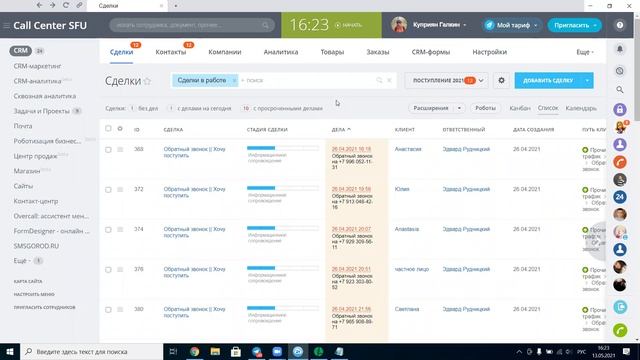The width and height of the screenshot is (640, 360).
Task: Open client Анастасия in deal 368
Action: tap(408, 149)
